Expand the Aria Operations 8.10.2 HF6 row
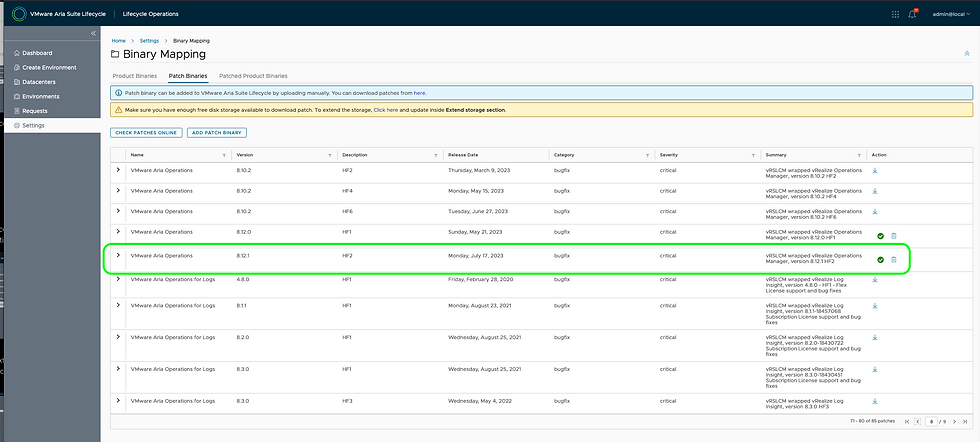This screenshot has height=442, width=980. 118,211
